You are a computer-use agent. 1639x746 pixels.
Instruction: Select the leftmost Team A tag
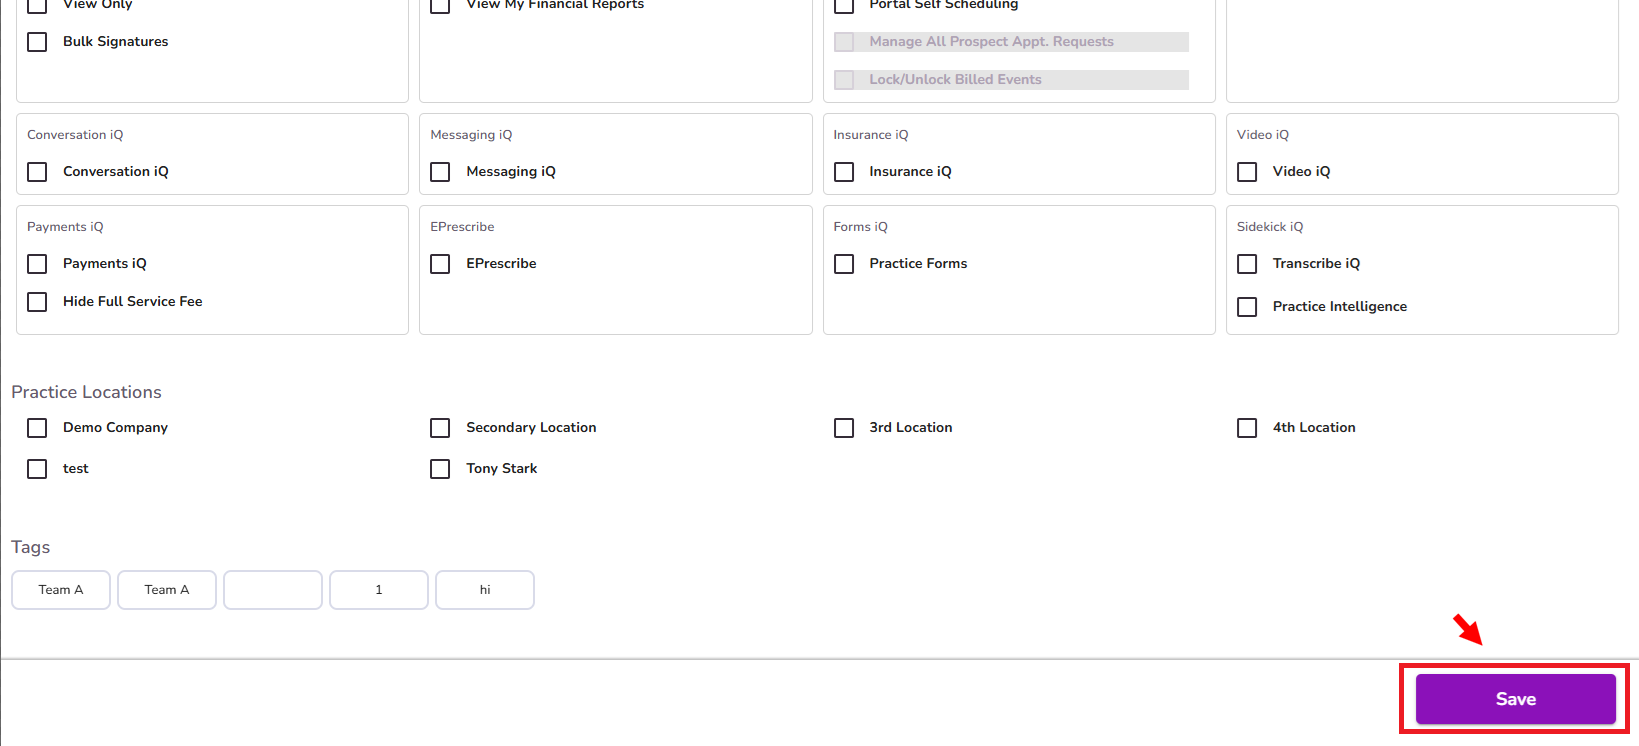(x=61, y=590)
